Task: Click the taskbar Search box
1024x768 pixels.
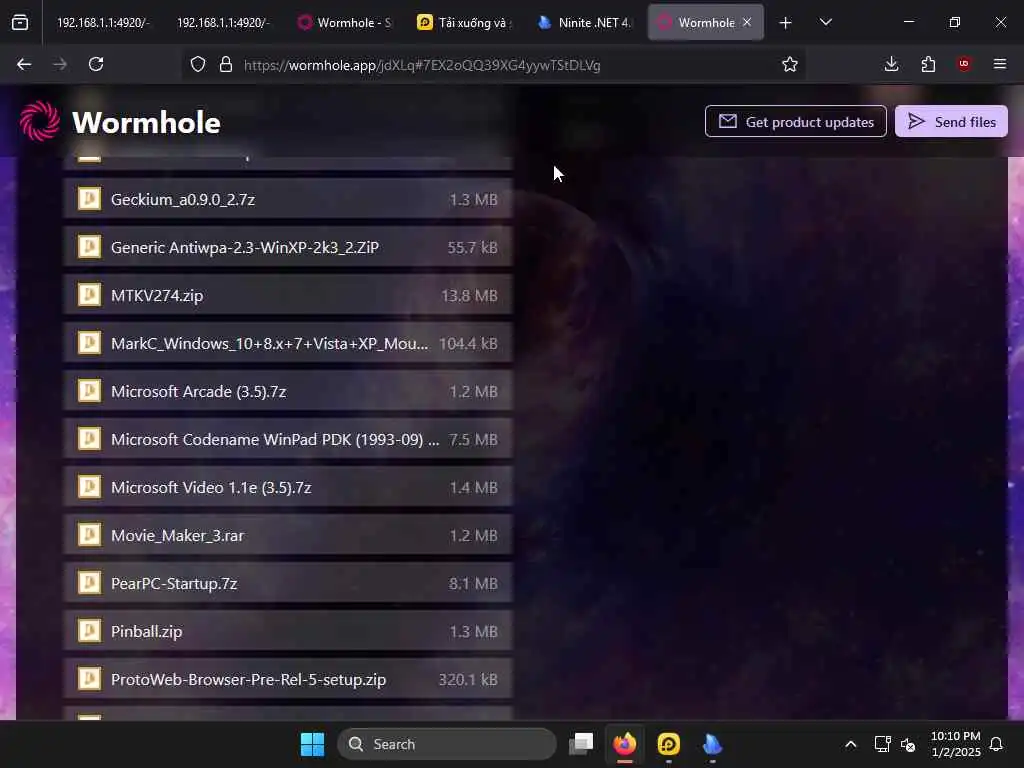Action: pyautogui.click(x=447, y=744)
